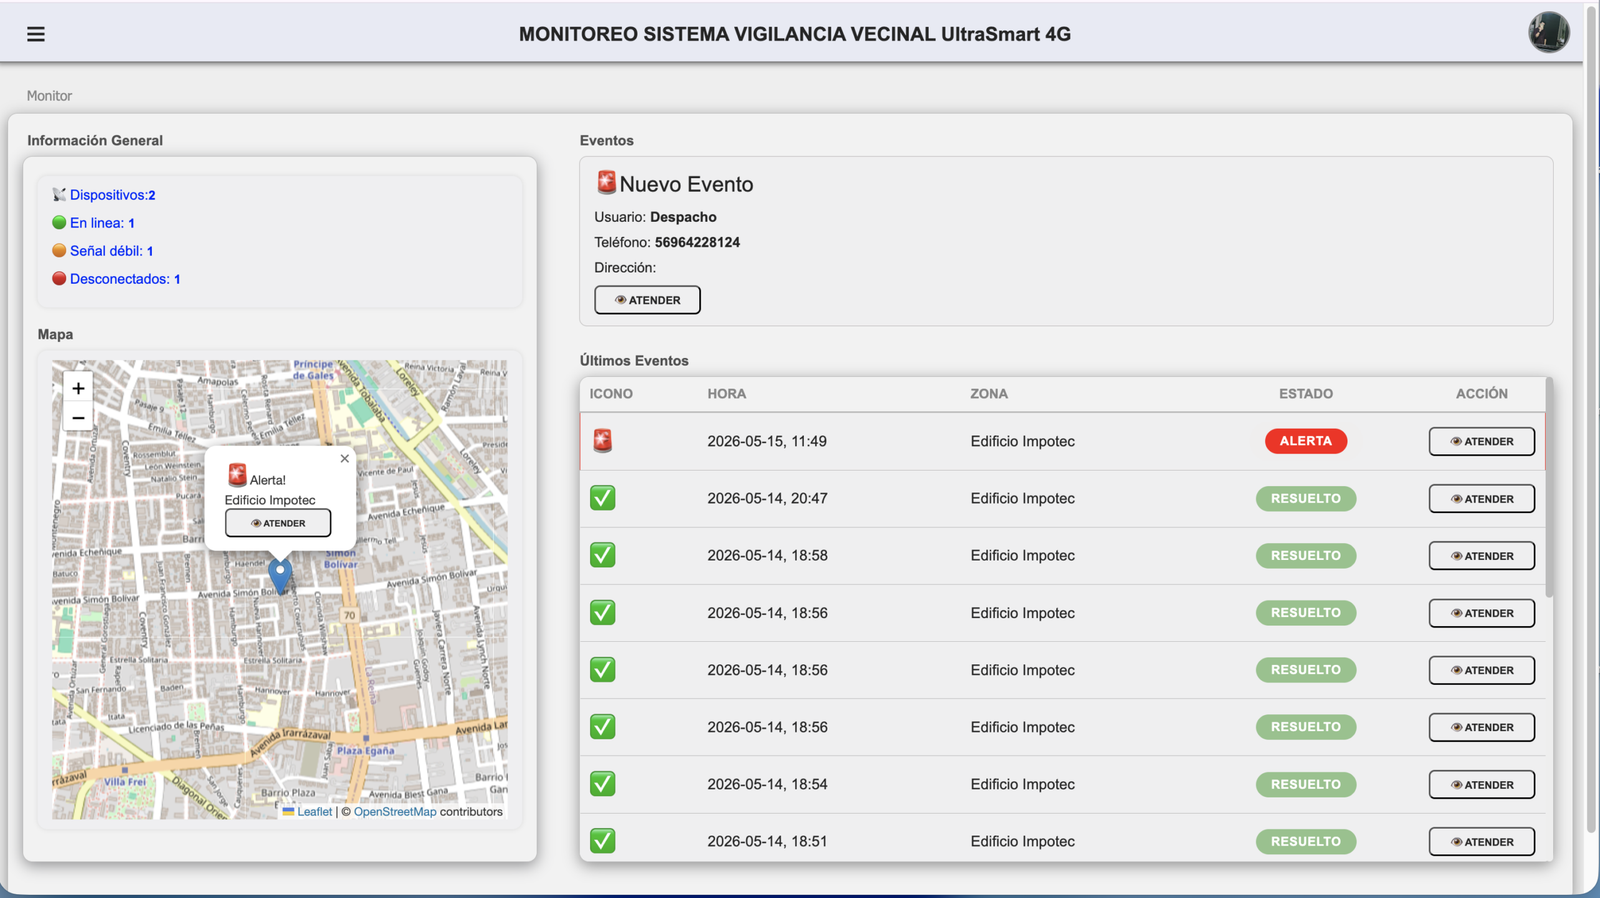Click the Nuevo Evento siren icon
Screen dimensions: 1600x898
[x=606, y=182]
